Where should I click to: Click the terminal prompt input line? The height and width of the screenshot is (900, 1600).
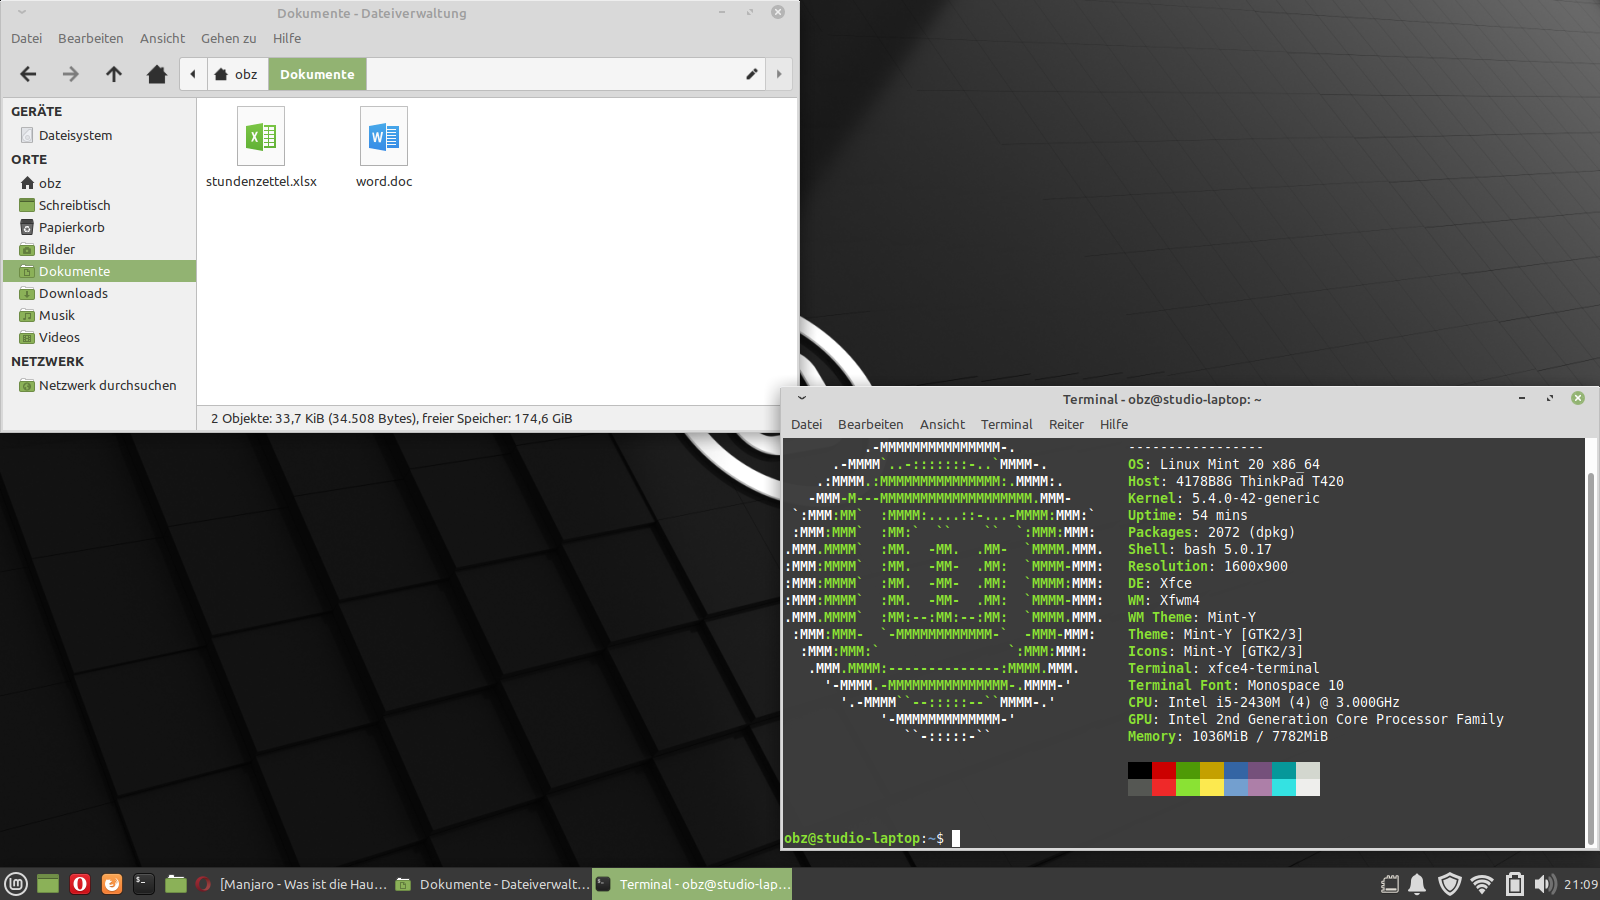coord(872,838)
